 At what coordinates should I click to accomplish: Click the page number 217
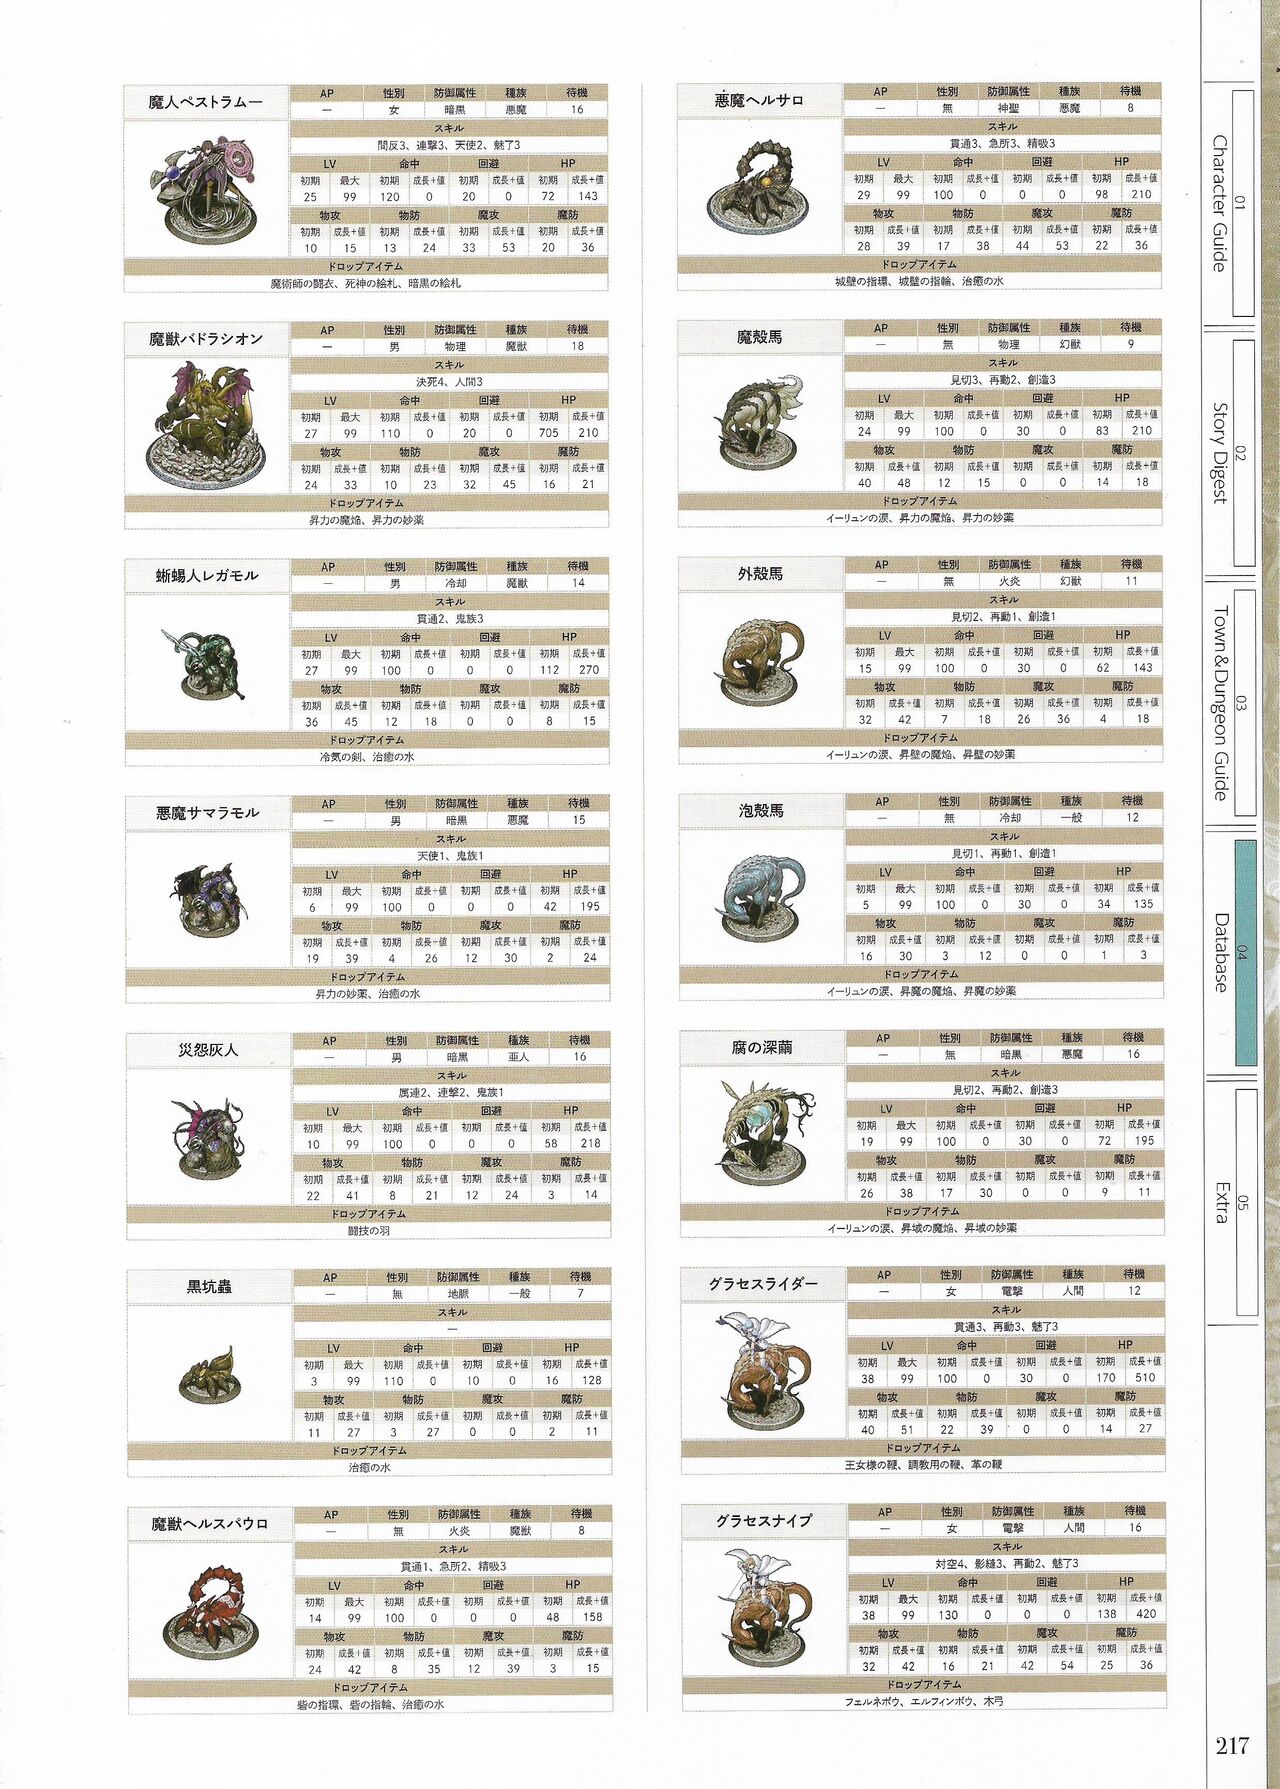pos(1232,1746)
